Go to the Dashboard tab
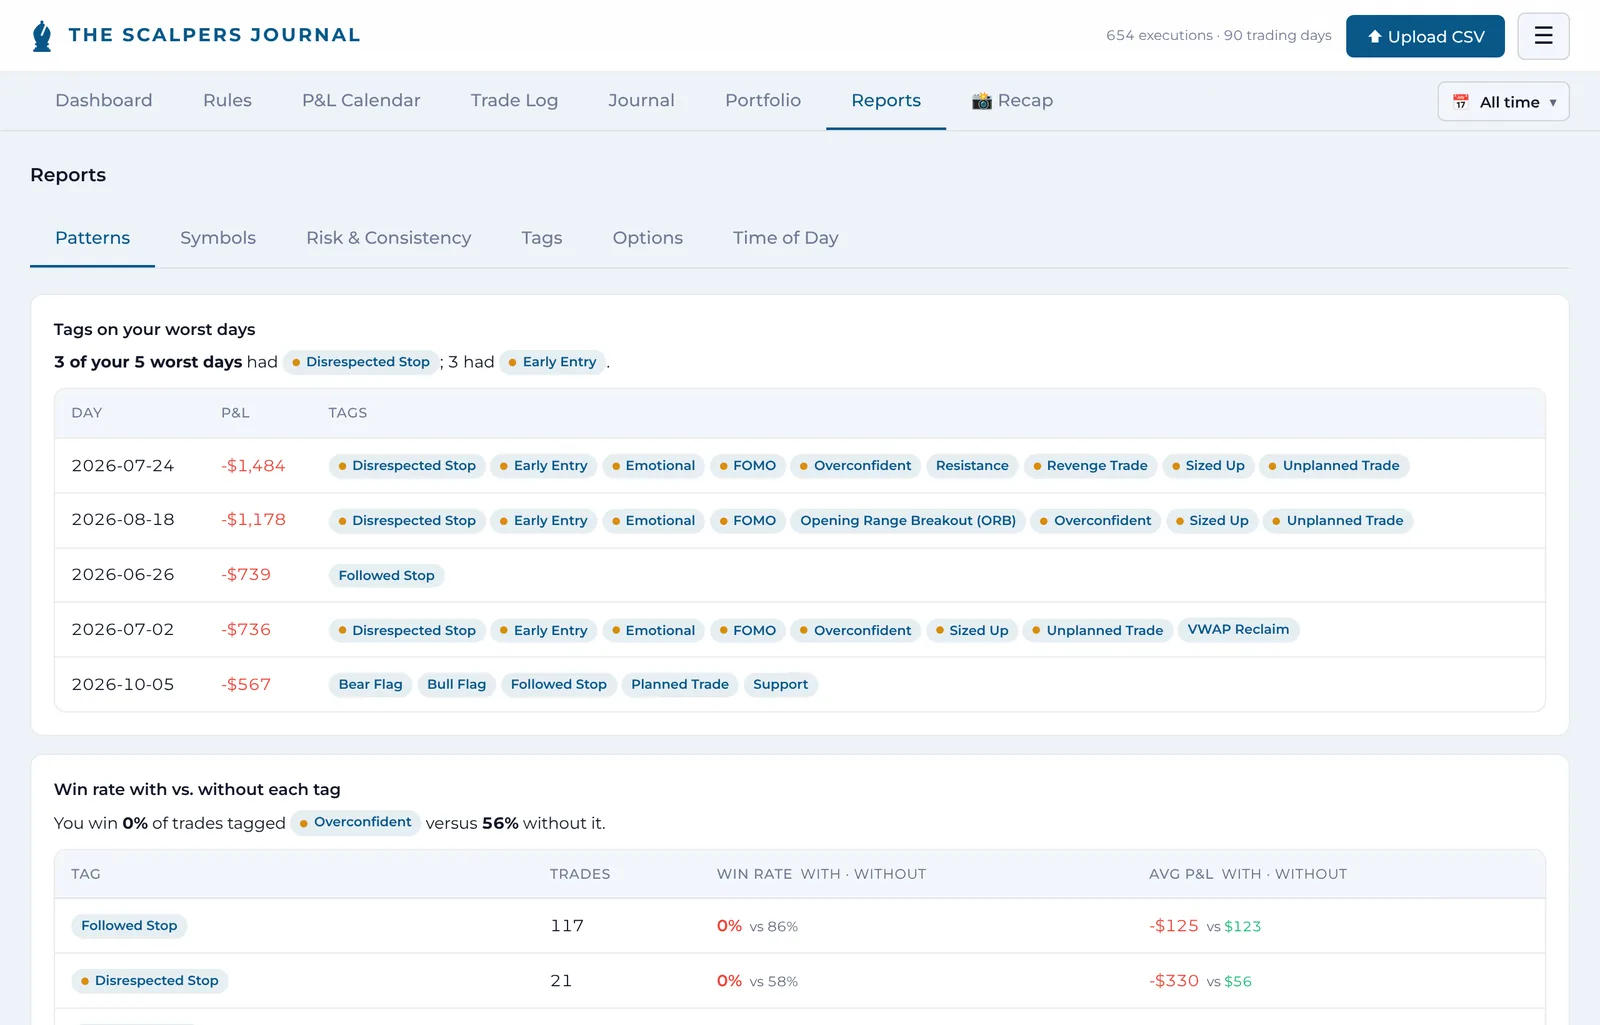1600x1025 pixels. tap(104, 100)
